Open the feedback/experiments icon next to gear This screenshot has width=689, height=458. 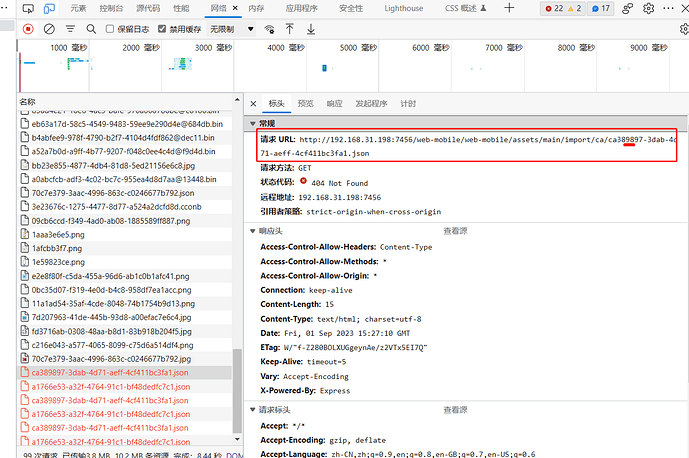pos(627,8)
